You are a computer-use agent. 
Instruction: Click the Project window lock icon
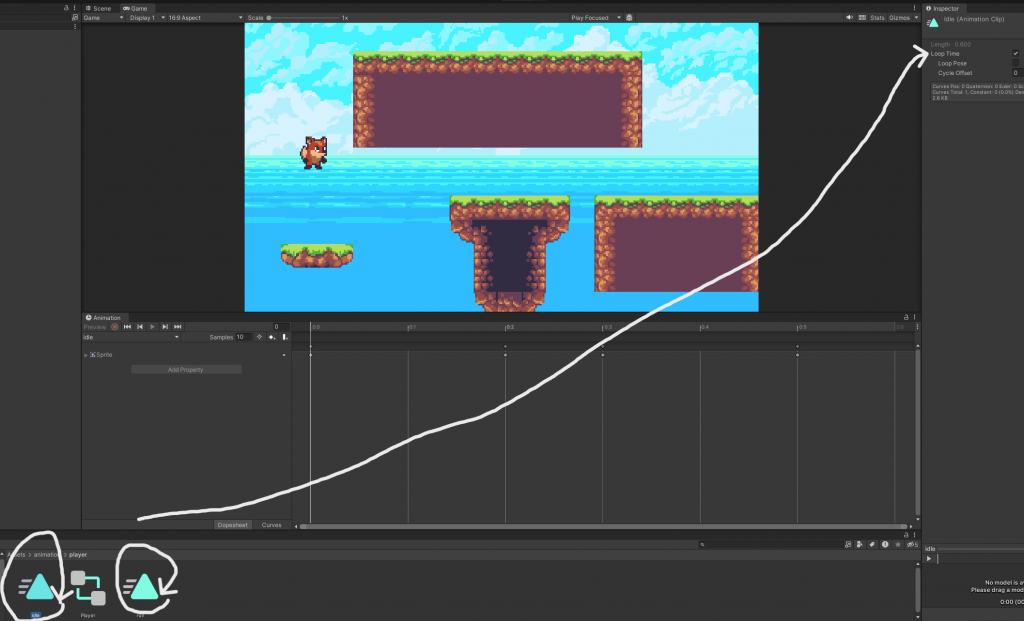[906, 535]
